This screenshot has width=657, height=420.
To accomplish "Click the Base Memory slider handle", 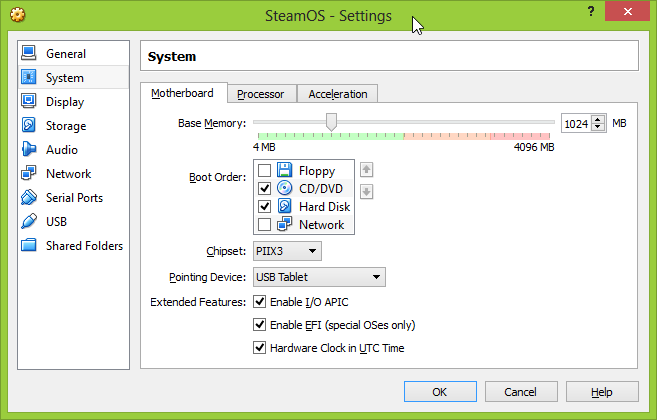I will [331, 122].
